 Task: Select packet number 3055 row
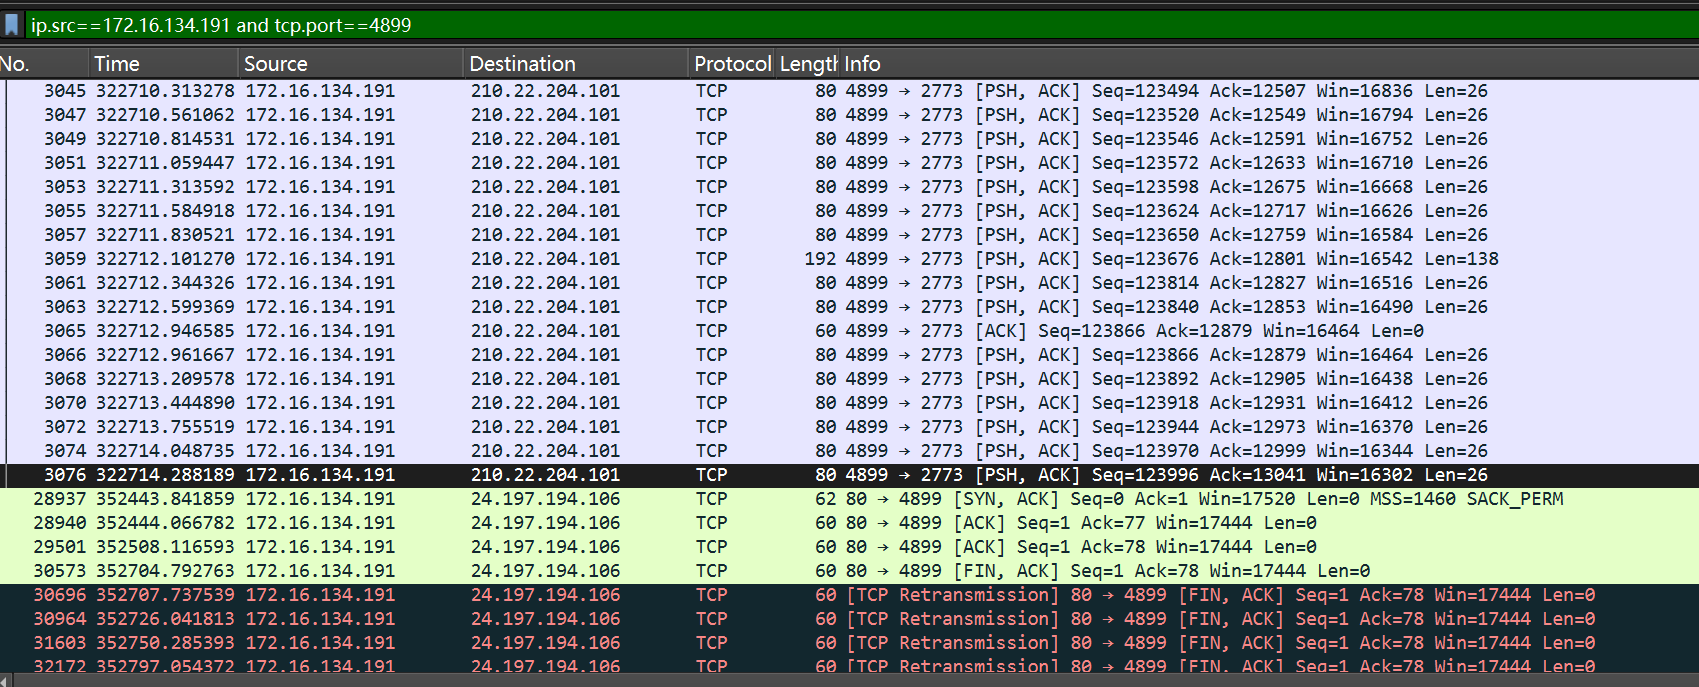[849, 211]
